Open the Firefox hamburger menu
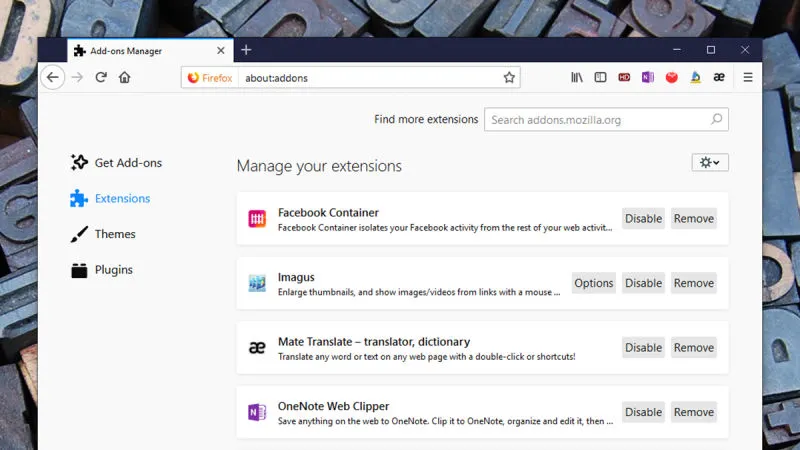This screenshot has height=450, width=800. (747, 77)
